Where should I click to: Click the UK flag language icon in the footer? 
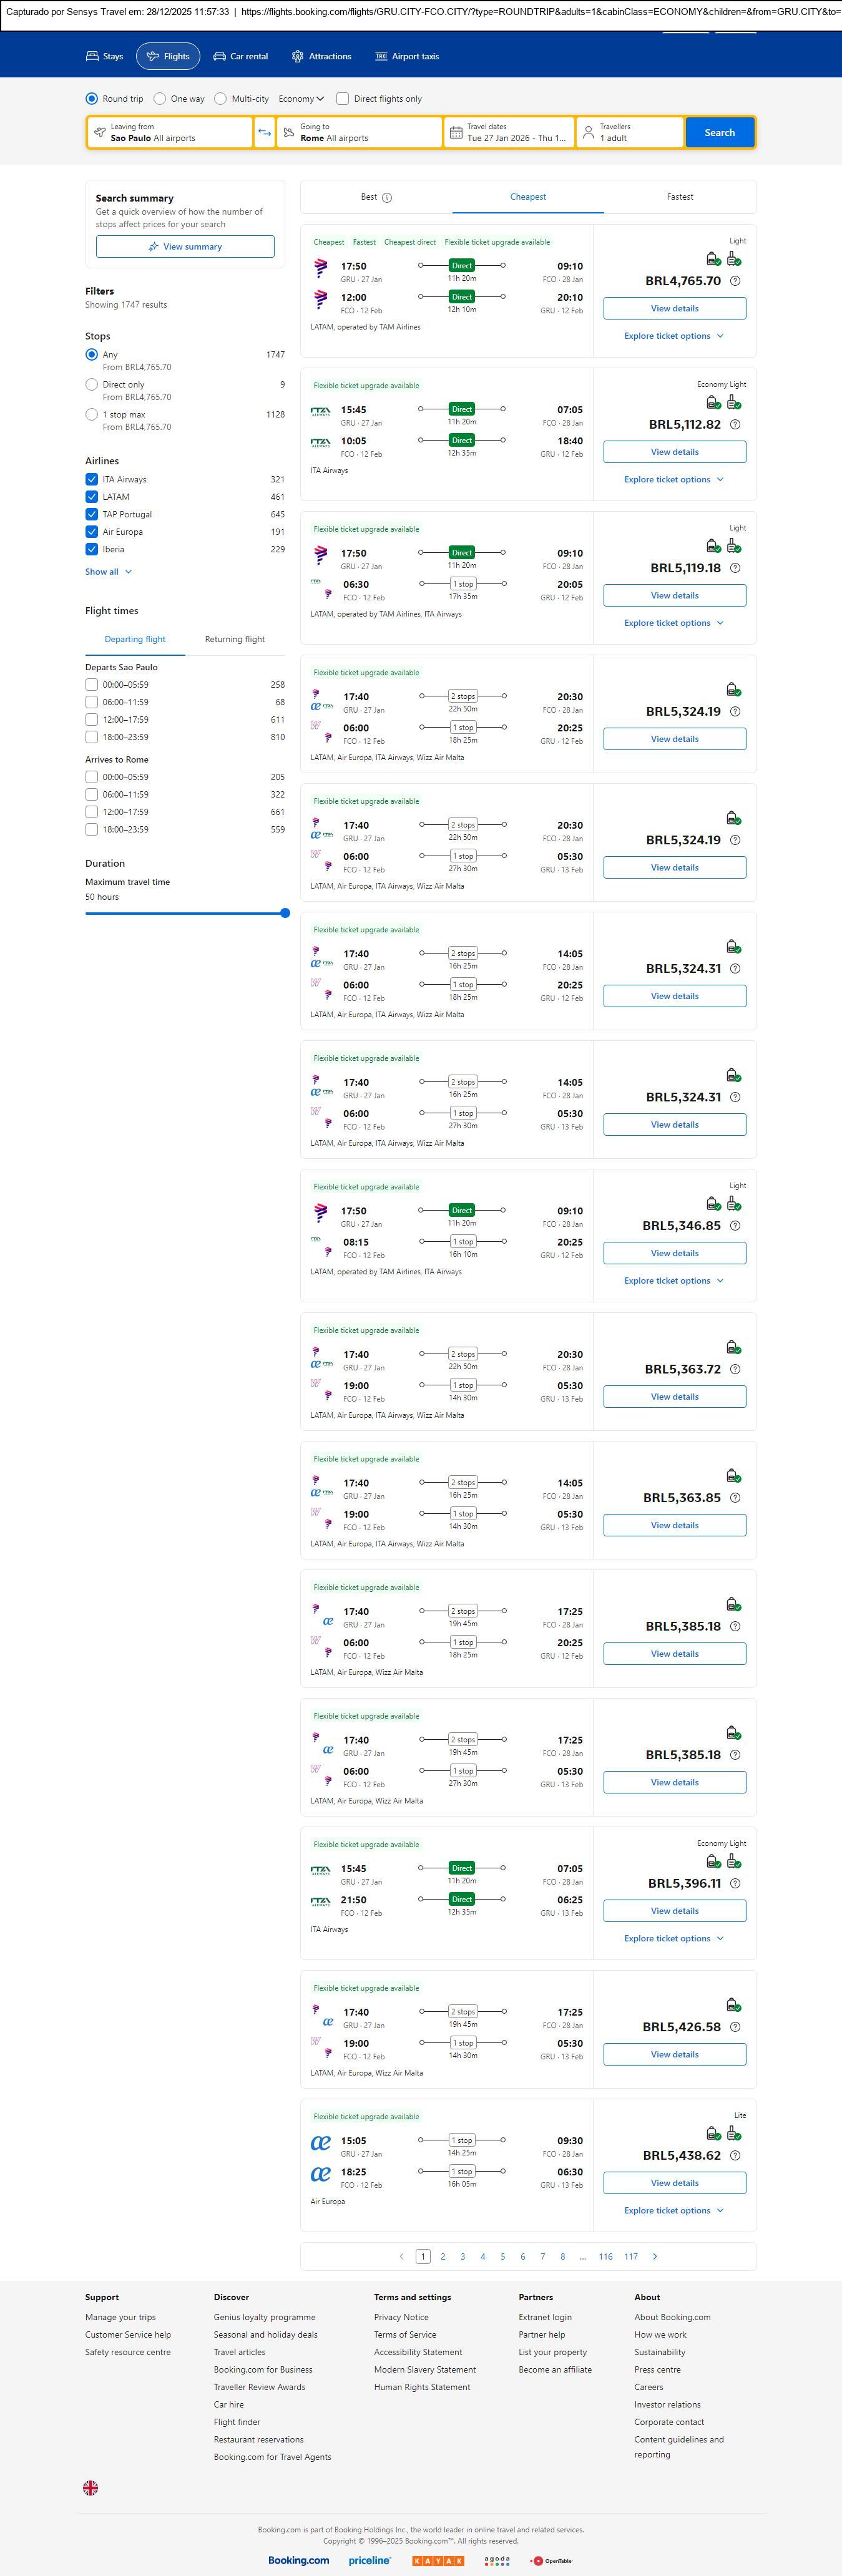tap(90, 2487)
